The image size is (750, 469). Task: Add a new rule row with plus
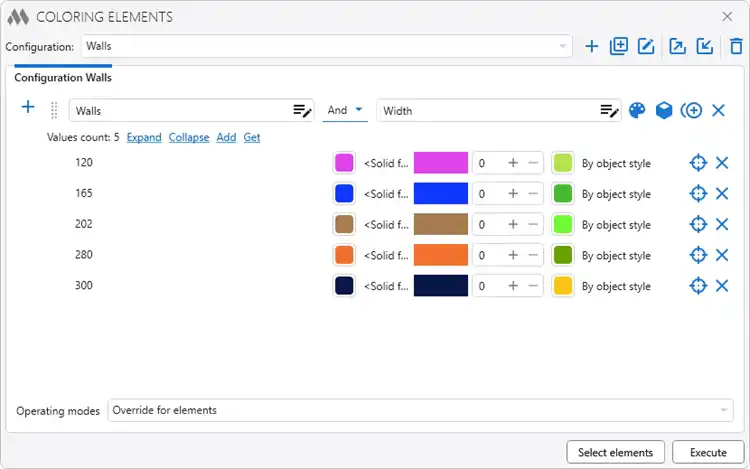click(28, 107)
